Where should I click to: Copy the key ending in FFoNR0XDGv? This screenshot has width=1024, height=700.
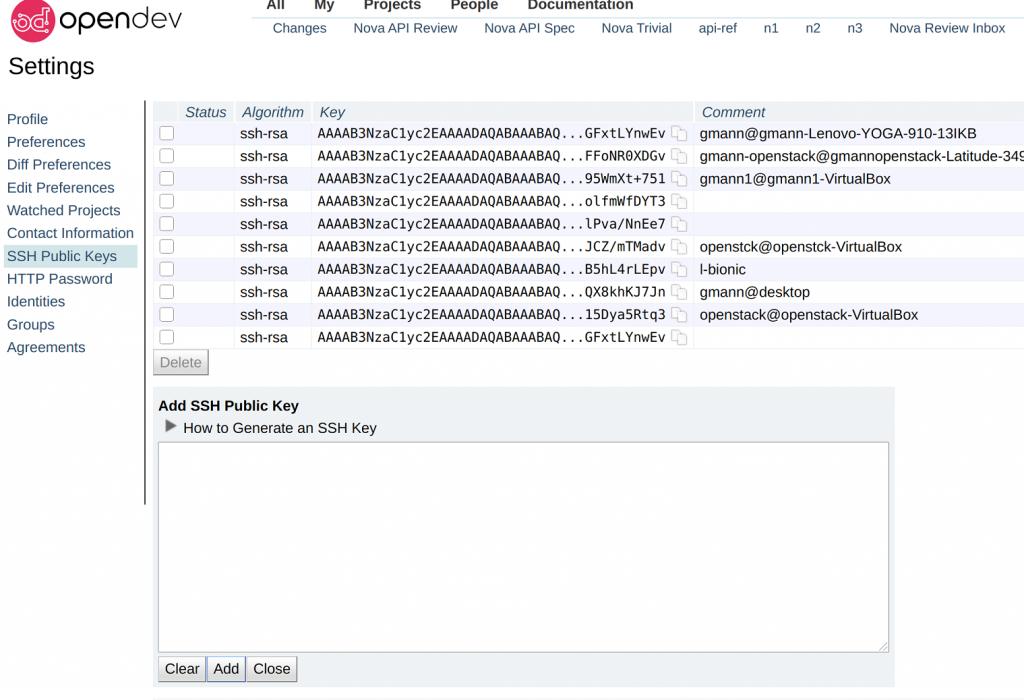(x=679, y=157)
